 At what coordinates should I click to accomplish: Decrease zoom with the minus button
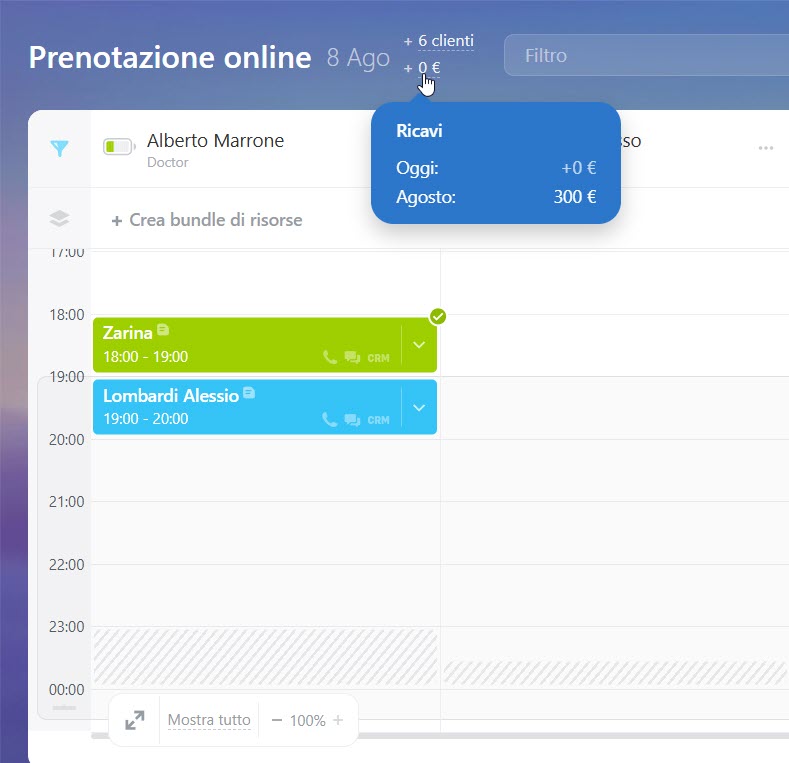pos(277,720)
